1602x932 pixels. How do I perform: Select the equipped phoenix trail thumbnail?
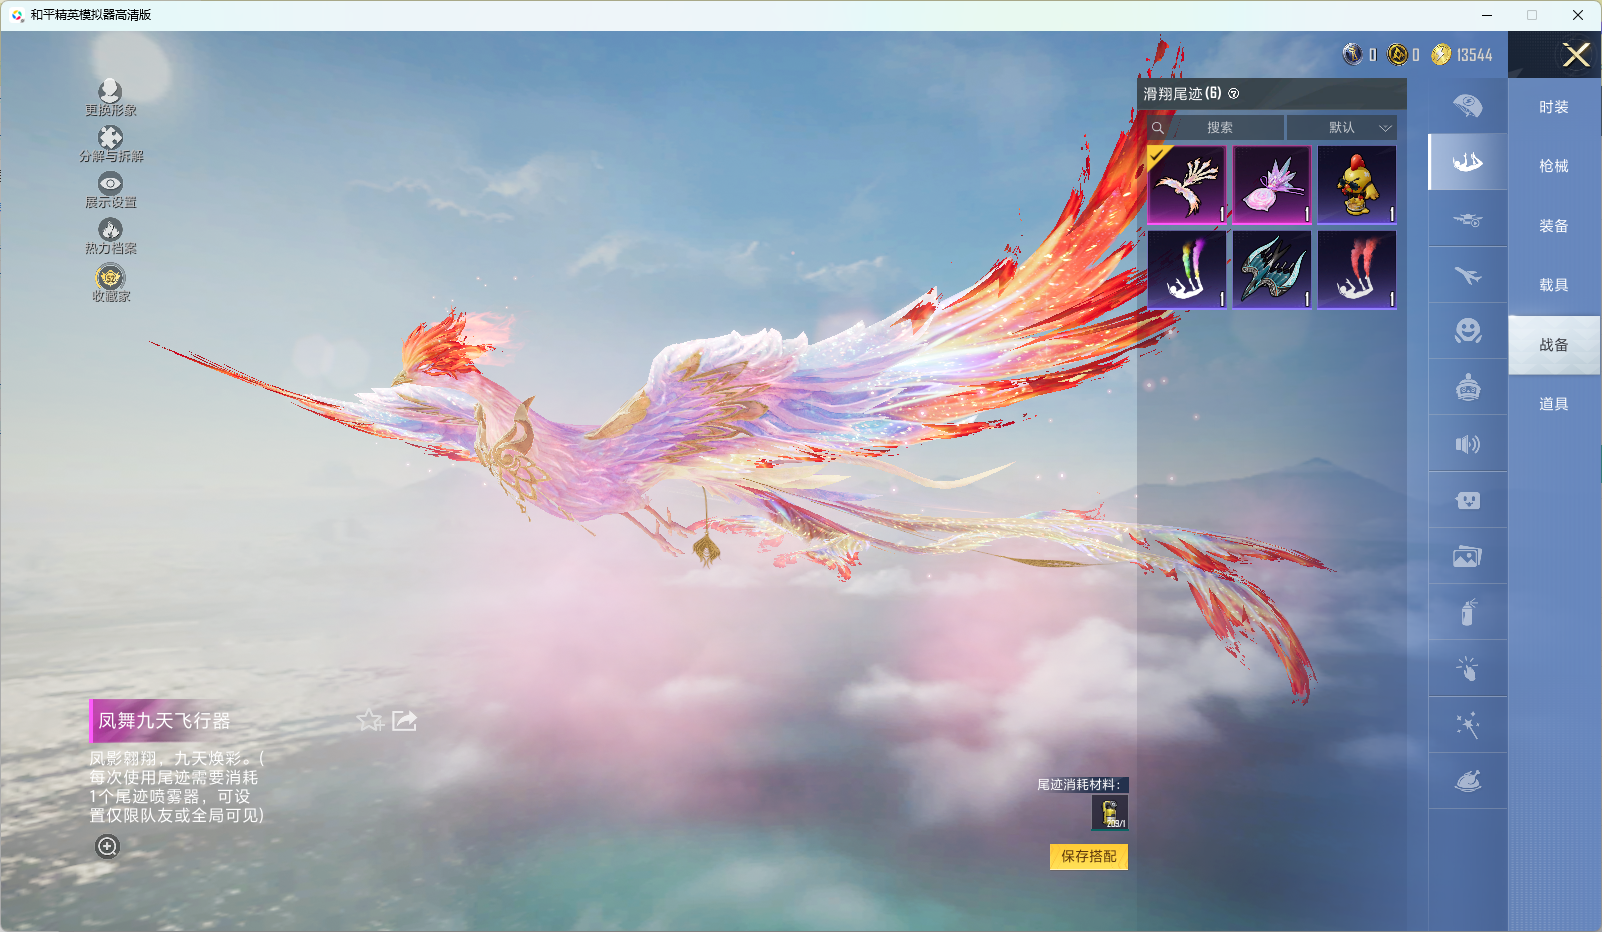pyautogui.click(x=1187, y=185)
